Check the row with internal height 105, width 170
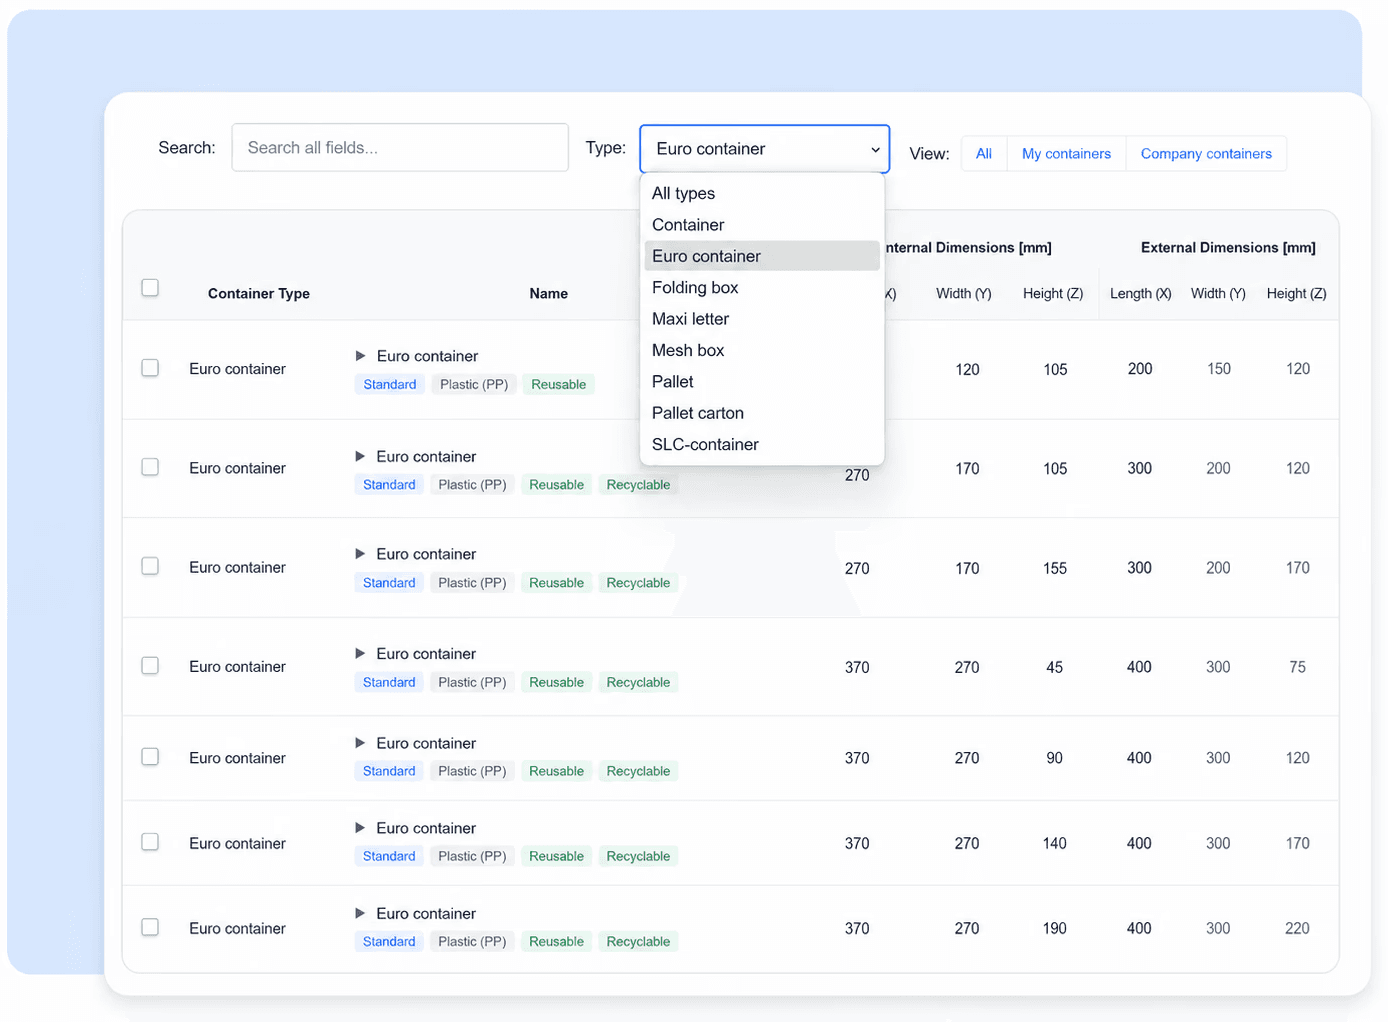Screen dimensions: 1388x1022 point(150,467)
